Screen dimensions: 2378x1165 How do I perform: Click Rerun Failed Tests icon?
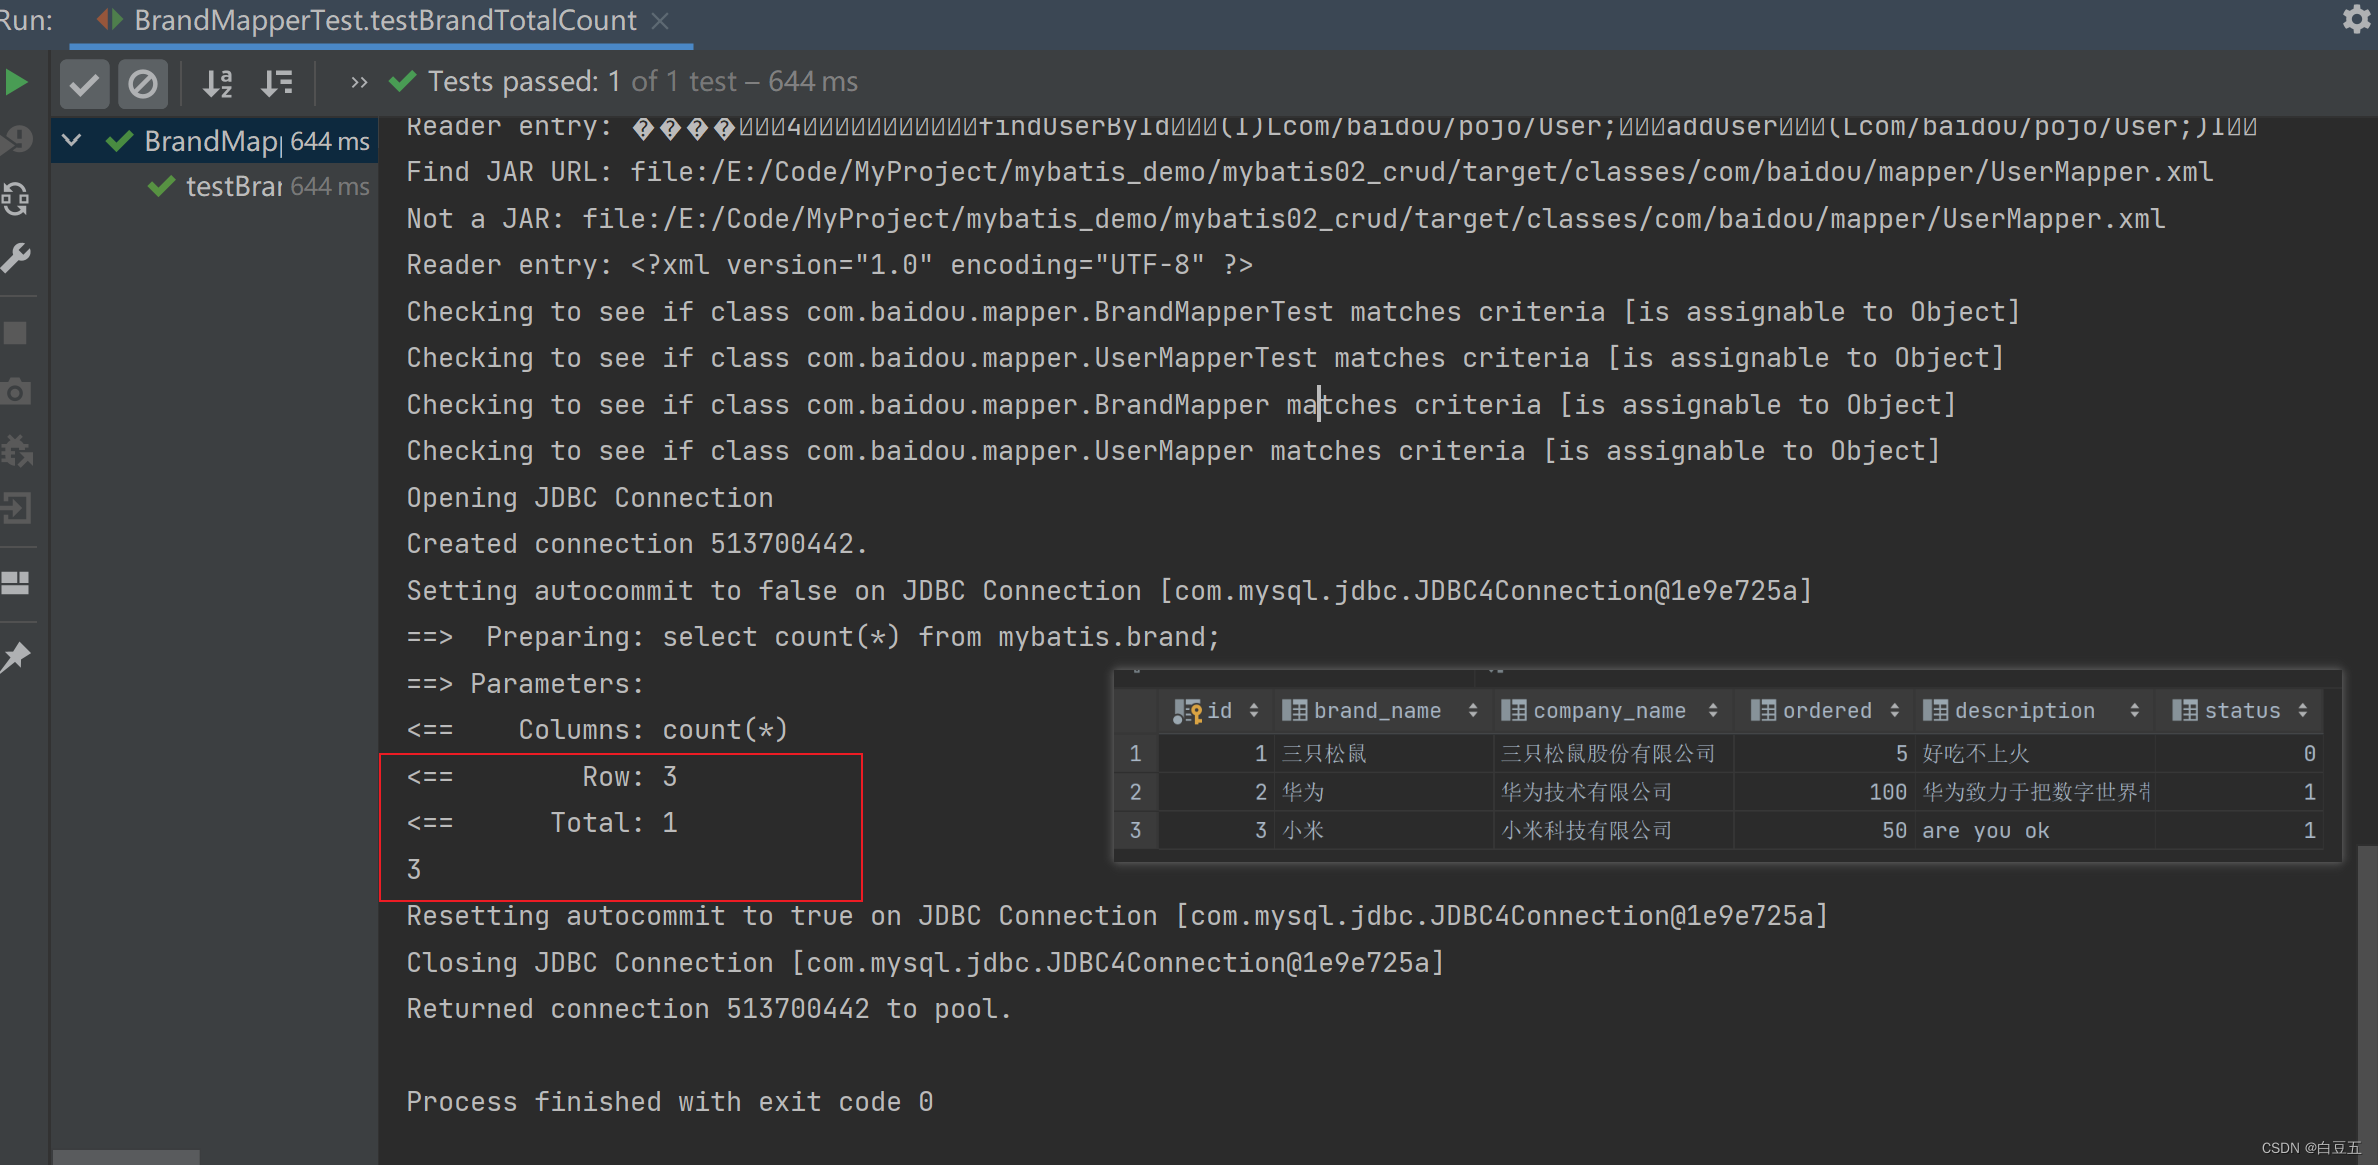(x=16, y=140)
